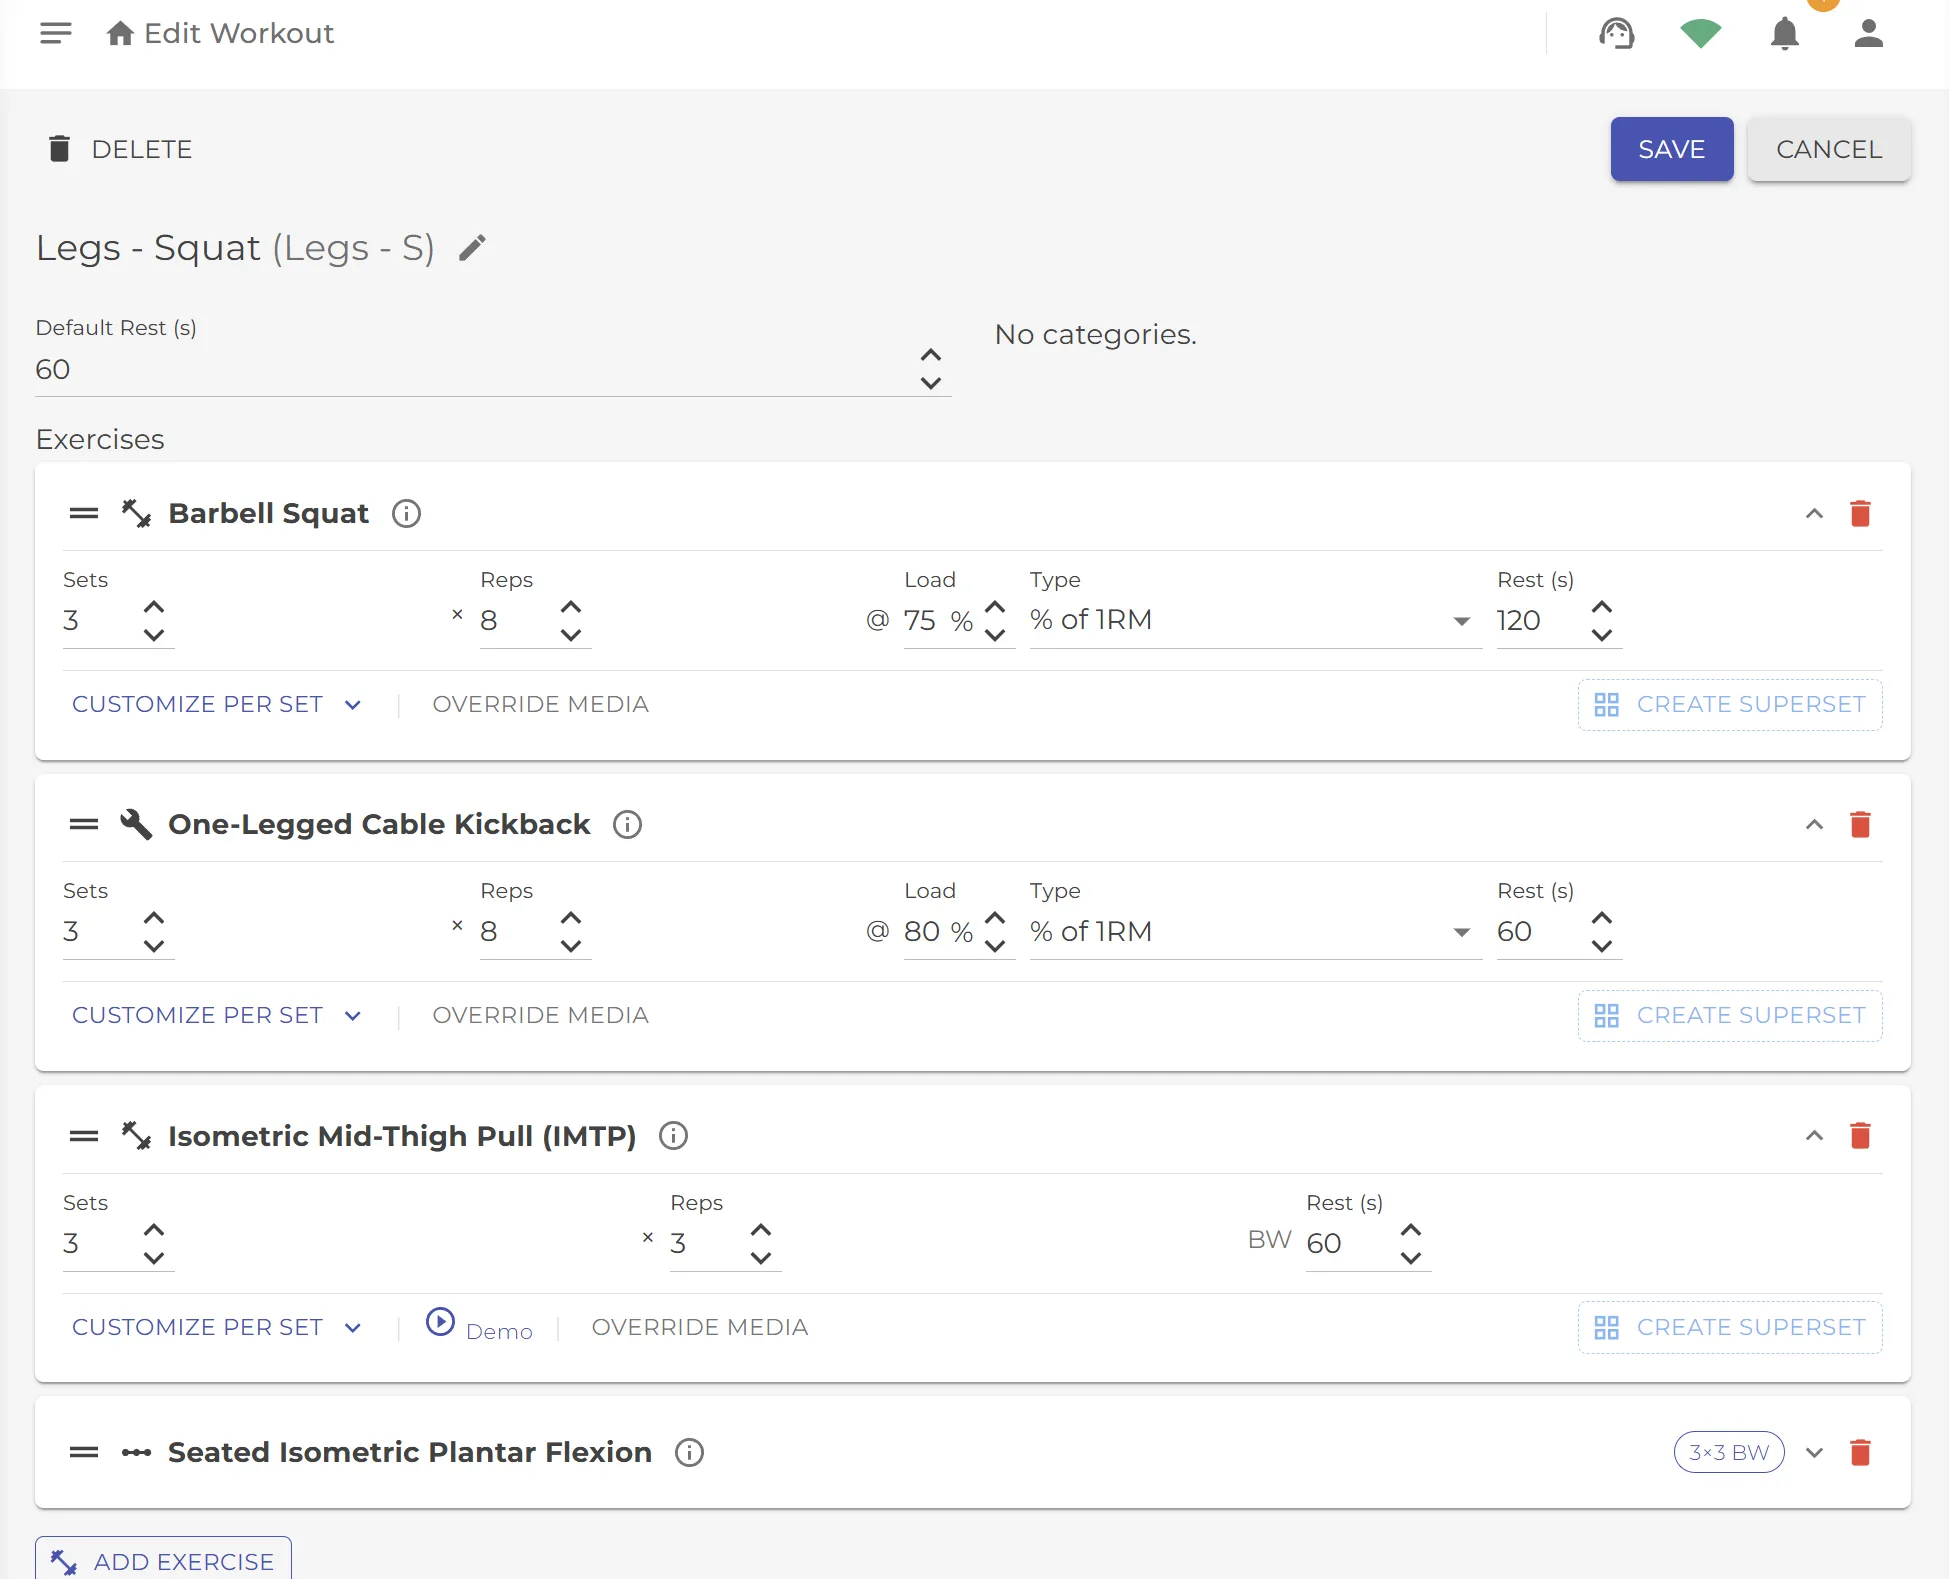Cancel editing the workout
The width and height of the screenshot is (1949, 1579).
coord(1829,149)
